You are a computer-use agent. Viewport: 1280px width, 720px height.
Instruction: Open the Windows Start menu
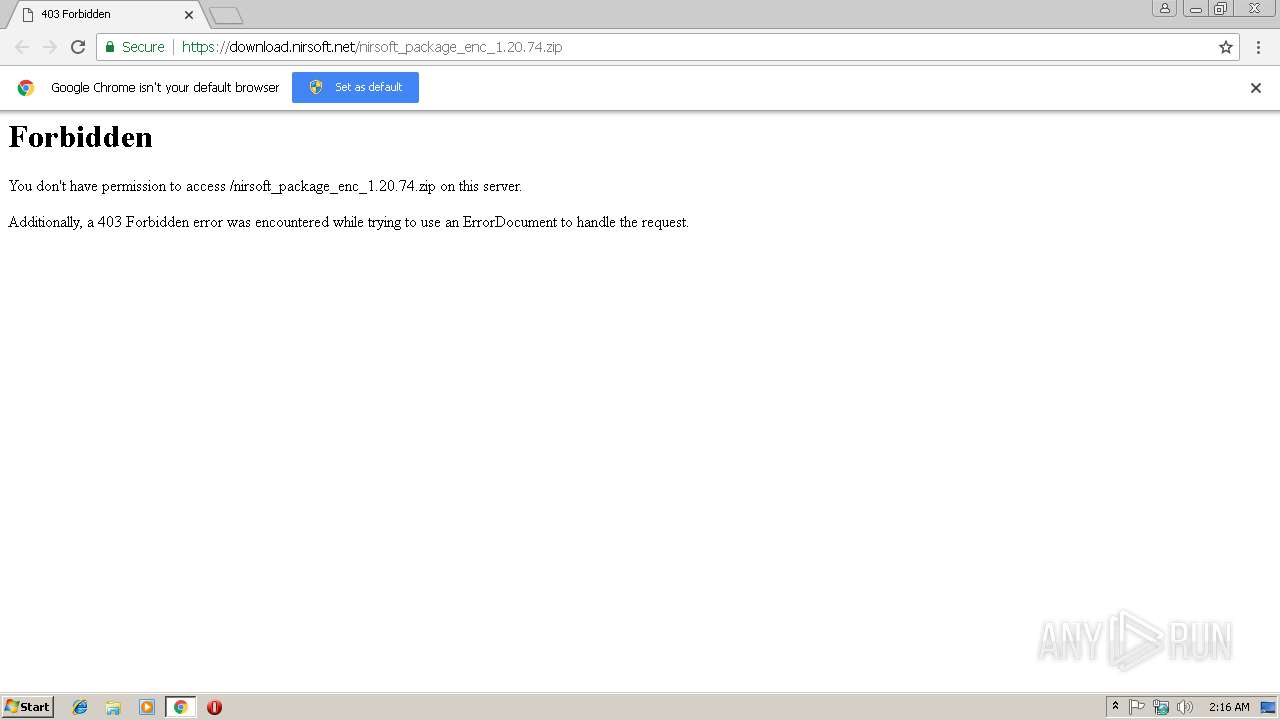(27, 707)
